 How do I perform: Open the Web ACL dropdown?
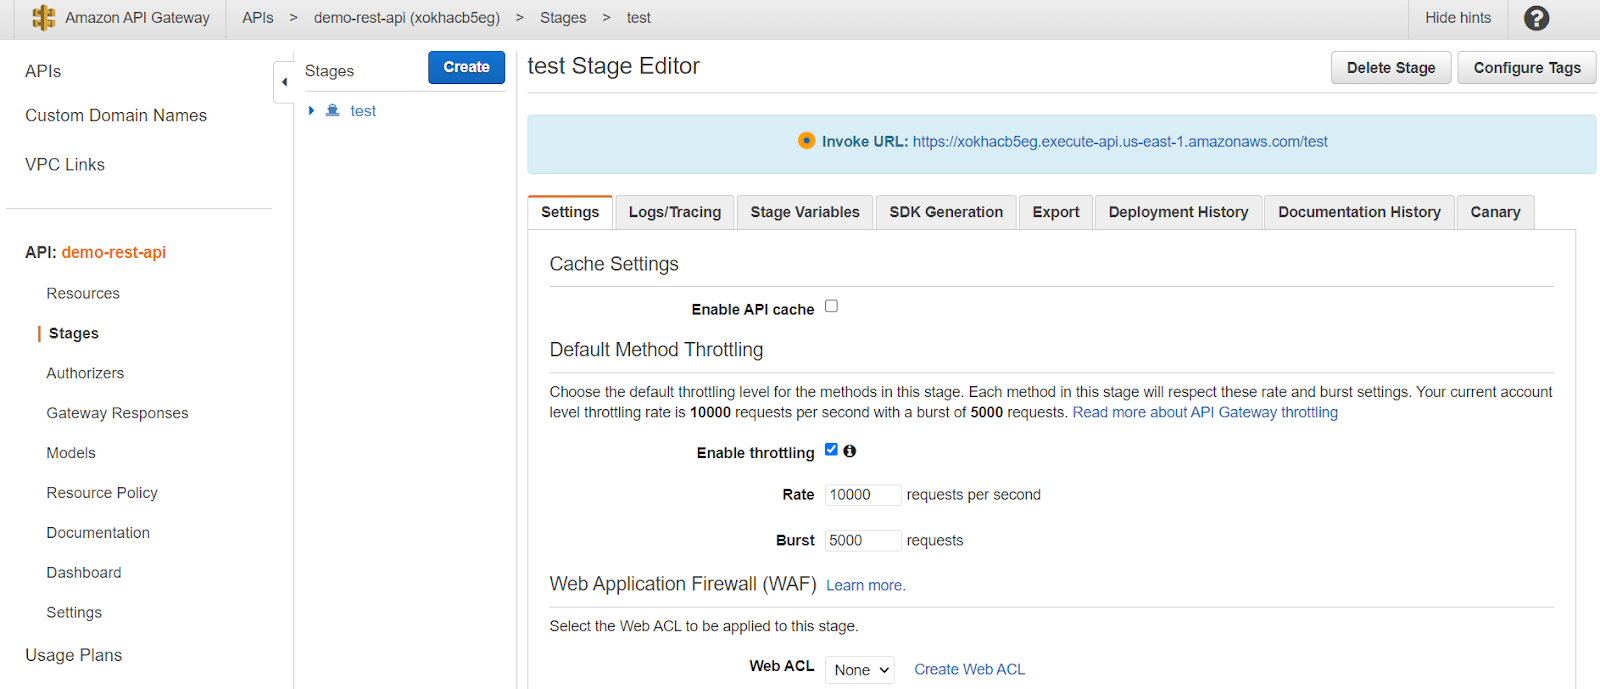point(860,670)
